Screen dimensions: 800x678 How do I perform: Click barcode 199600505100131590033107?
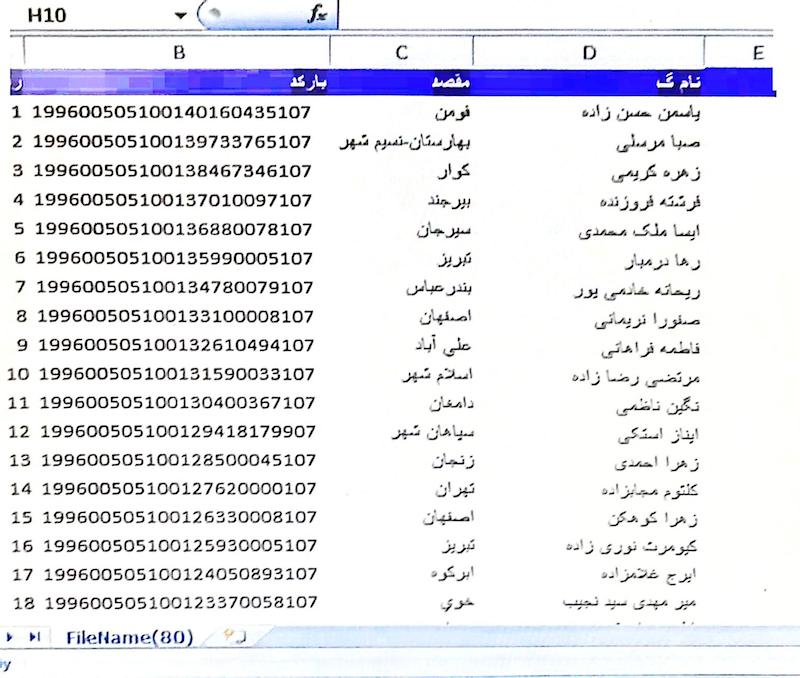177,374
